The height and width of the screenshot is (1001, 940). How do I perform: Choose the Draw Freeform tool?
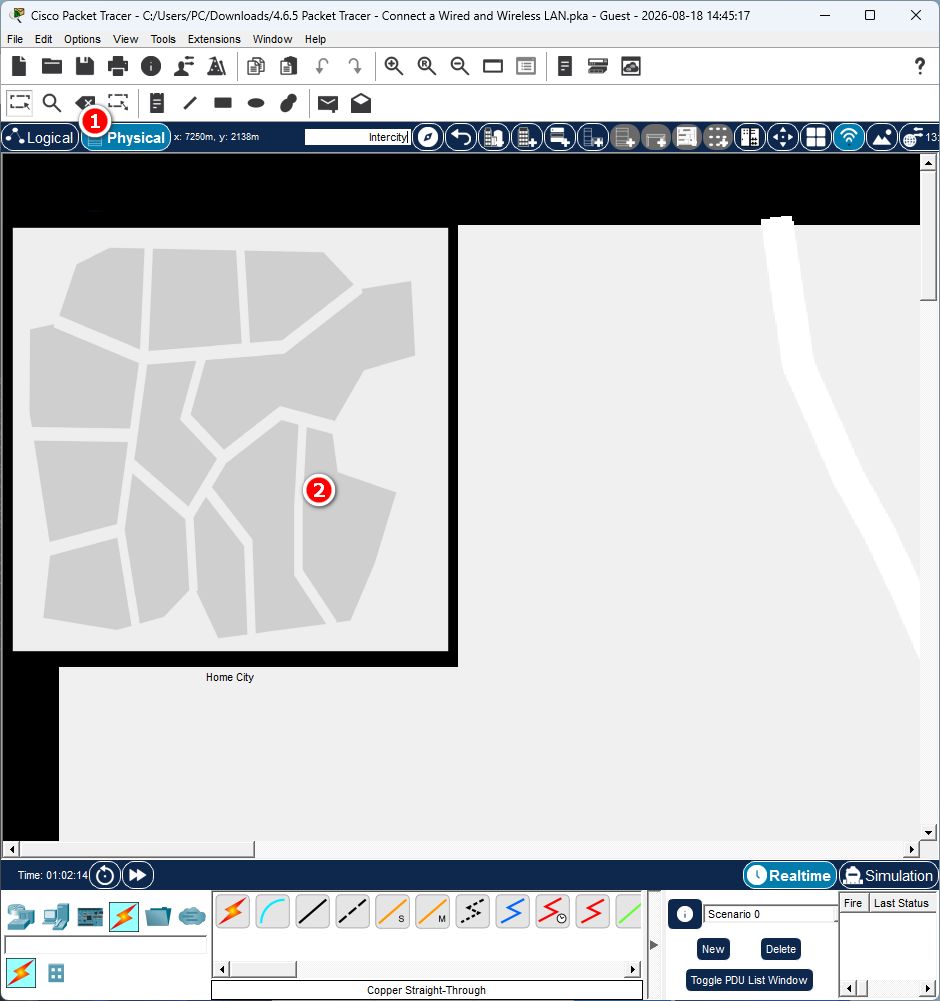click(289, 103)
